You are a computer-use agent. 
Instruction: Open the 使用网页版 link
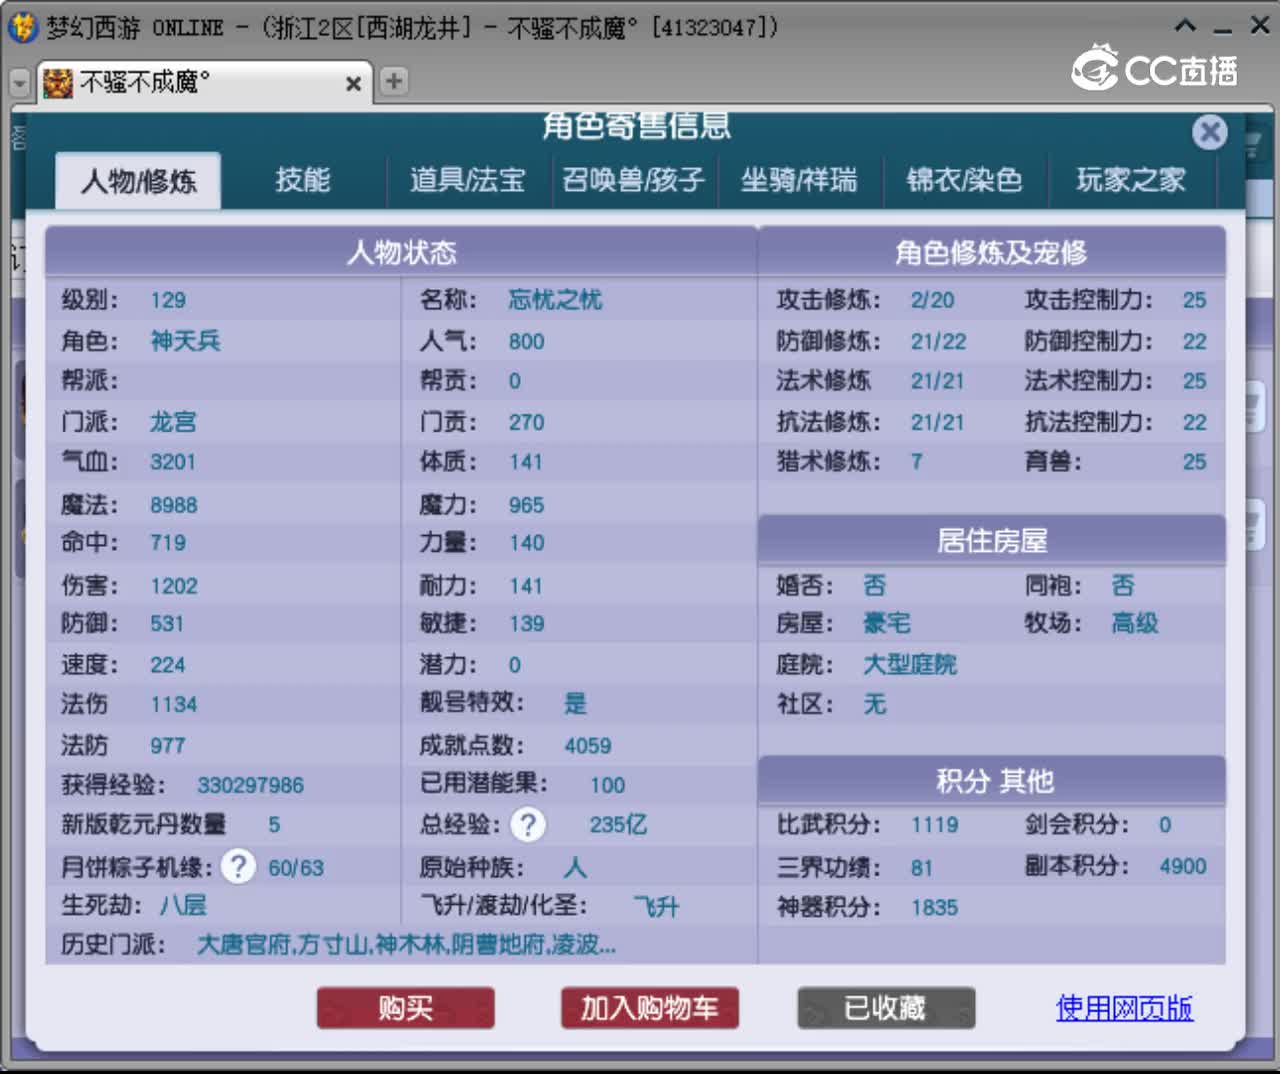[x=1125, y=1008]
